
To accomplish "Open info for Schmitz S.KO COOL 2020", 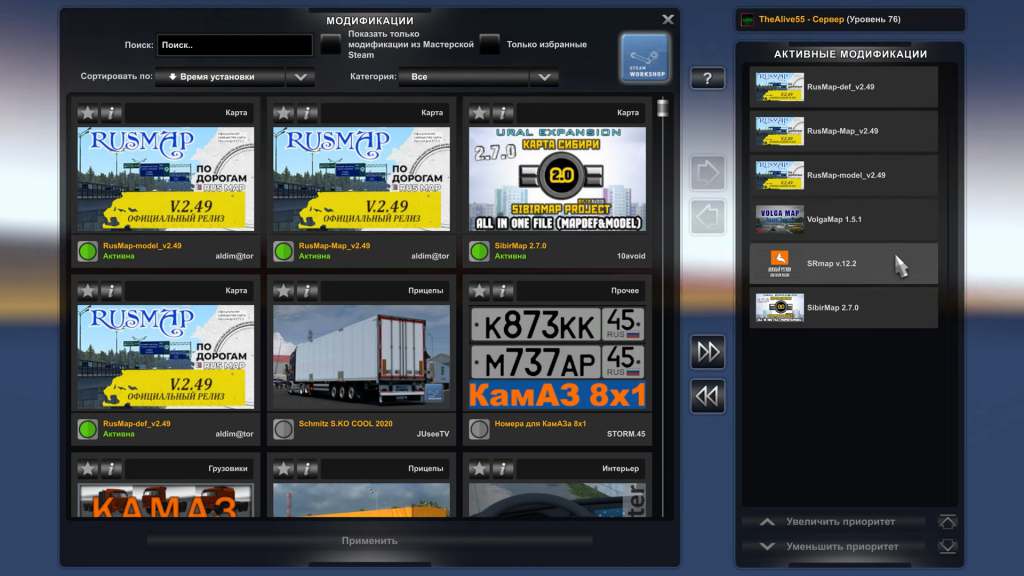I will [x=307, y=291].
